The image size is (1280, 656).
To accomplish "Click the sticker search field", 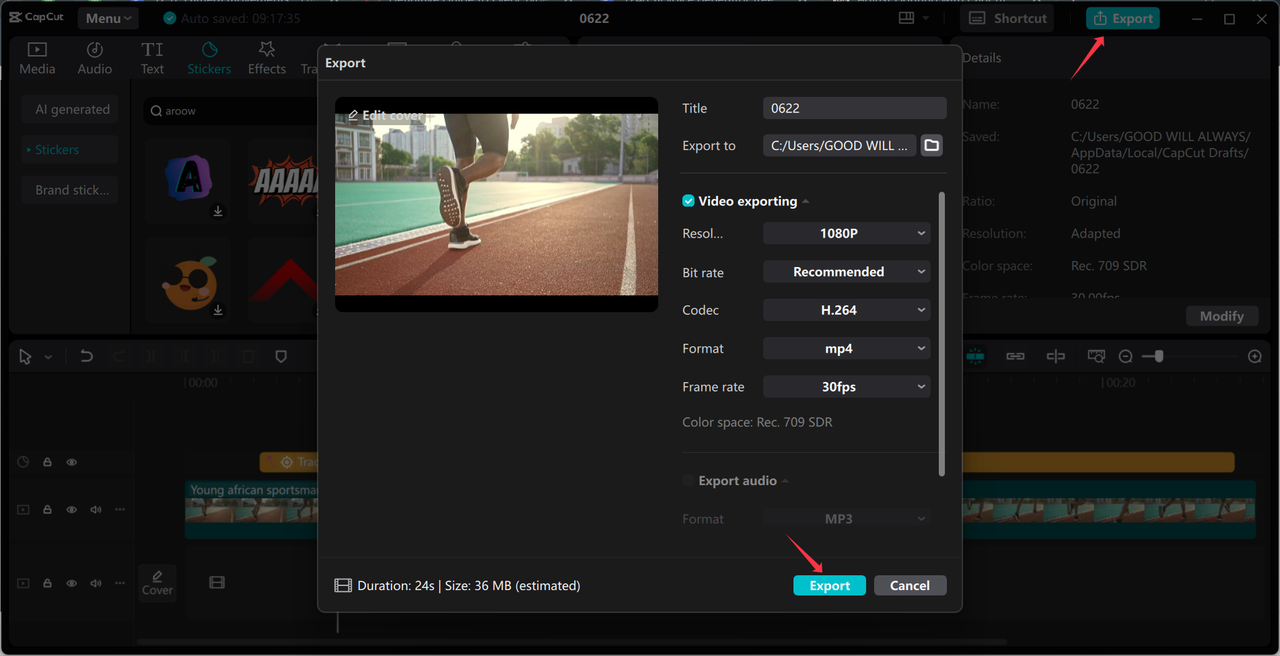I will pos(230,111).
